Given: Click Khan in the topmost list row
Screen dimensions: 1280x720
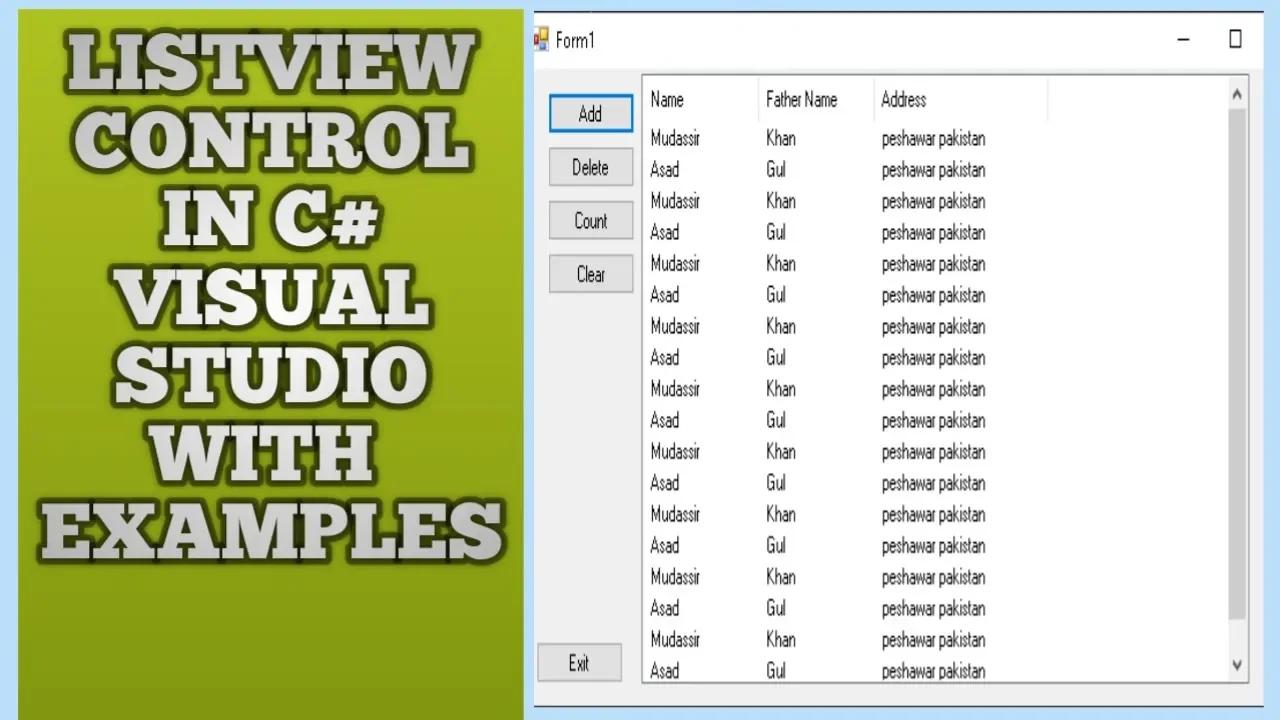Looking at the screenshot, I should (781, 138).
